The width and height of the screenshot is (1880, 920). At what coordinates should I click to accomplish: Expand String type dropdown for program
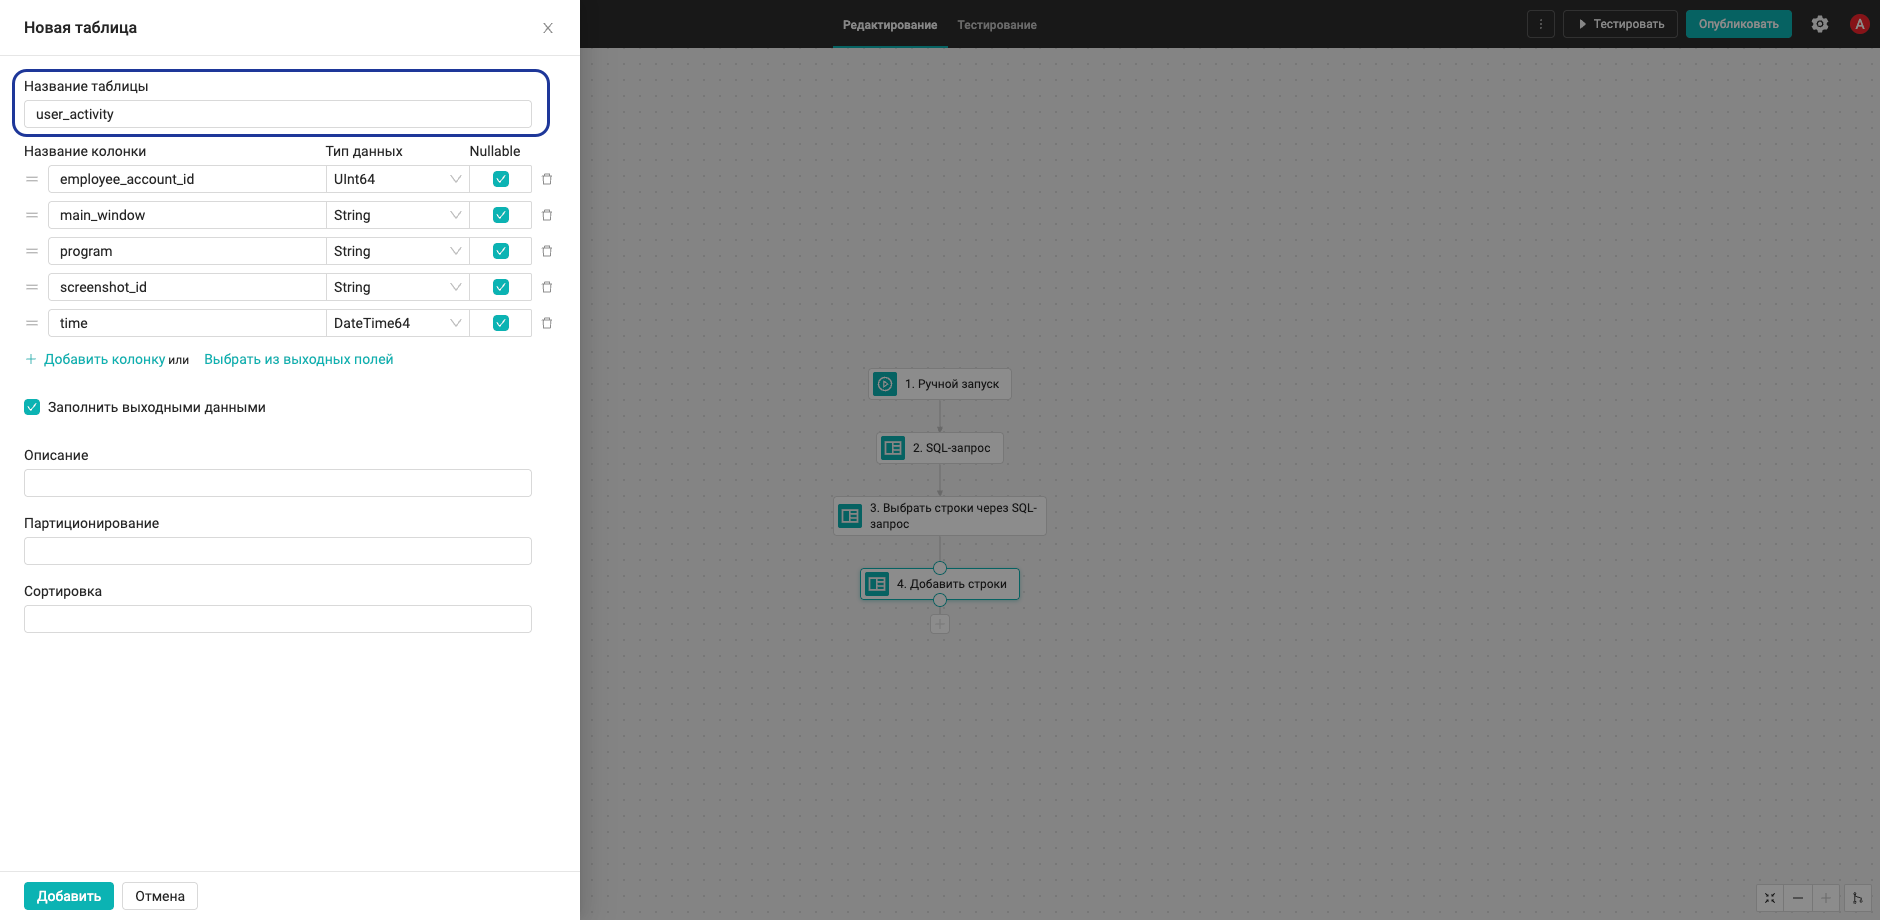(x=398, y=251)
